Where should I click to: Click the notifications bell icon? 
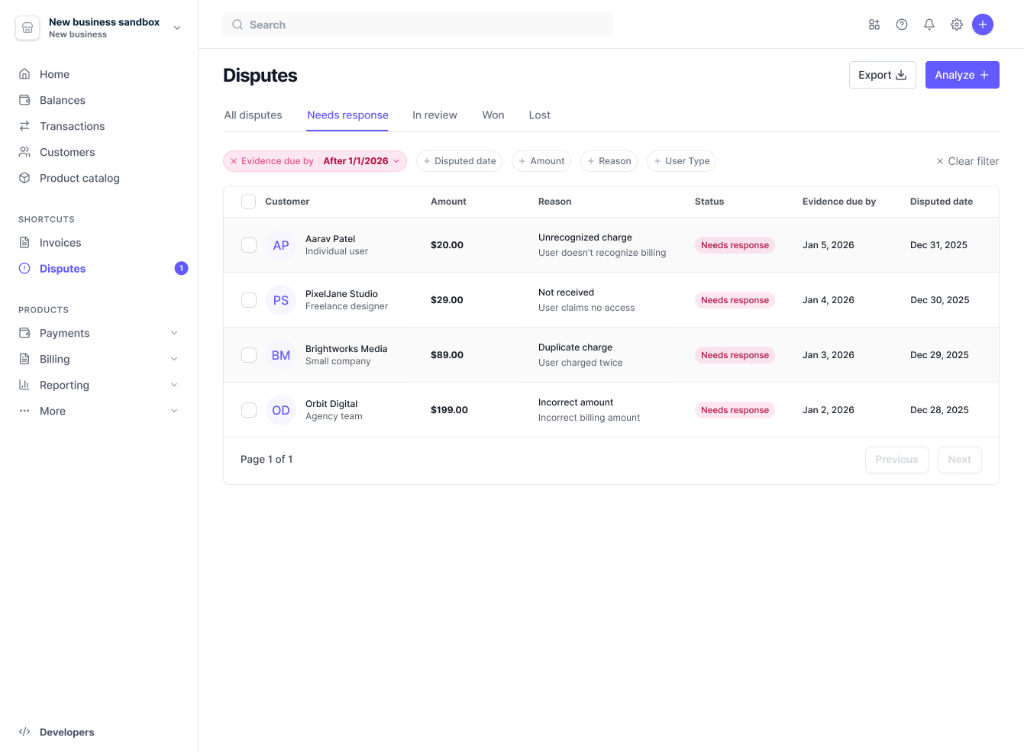929,24
